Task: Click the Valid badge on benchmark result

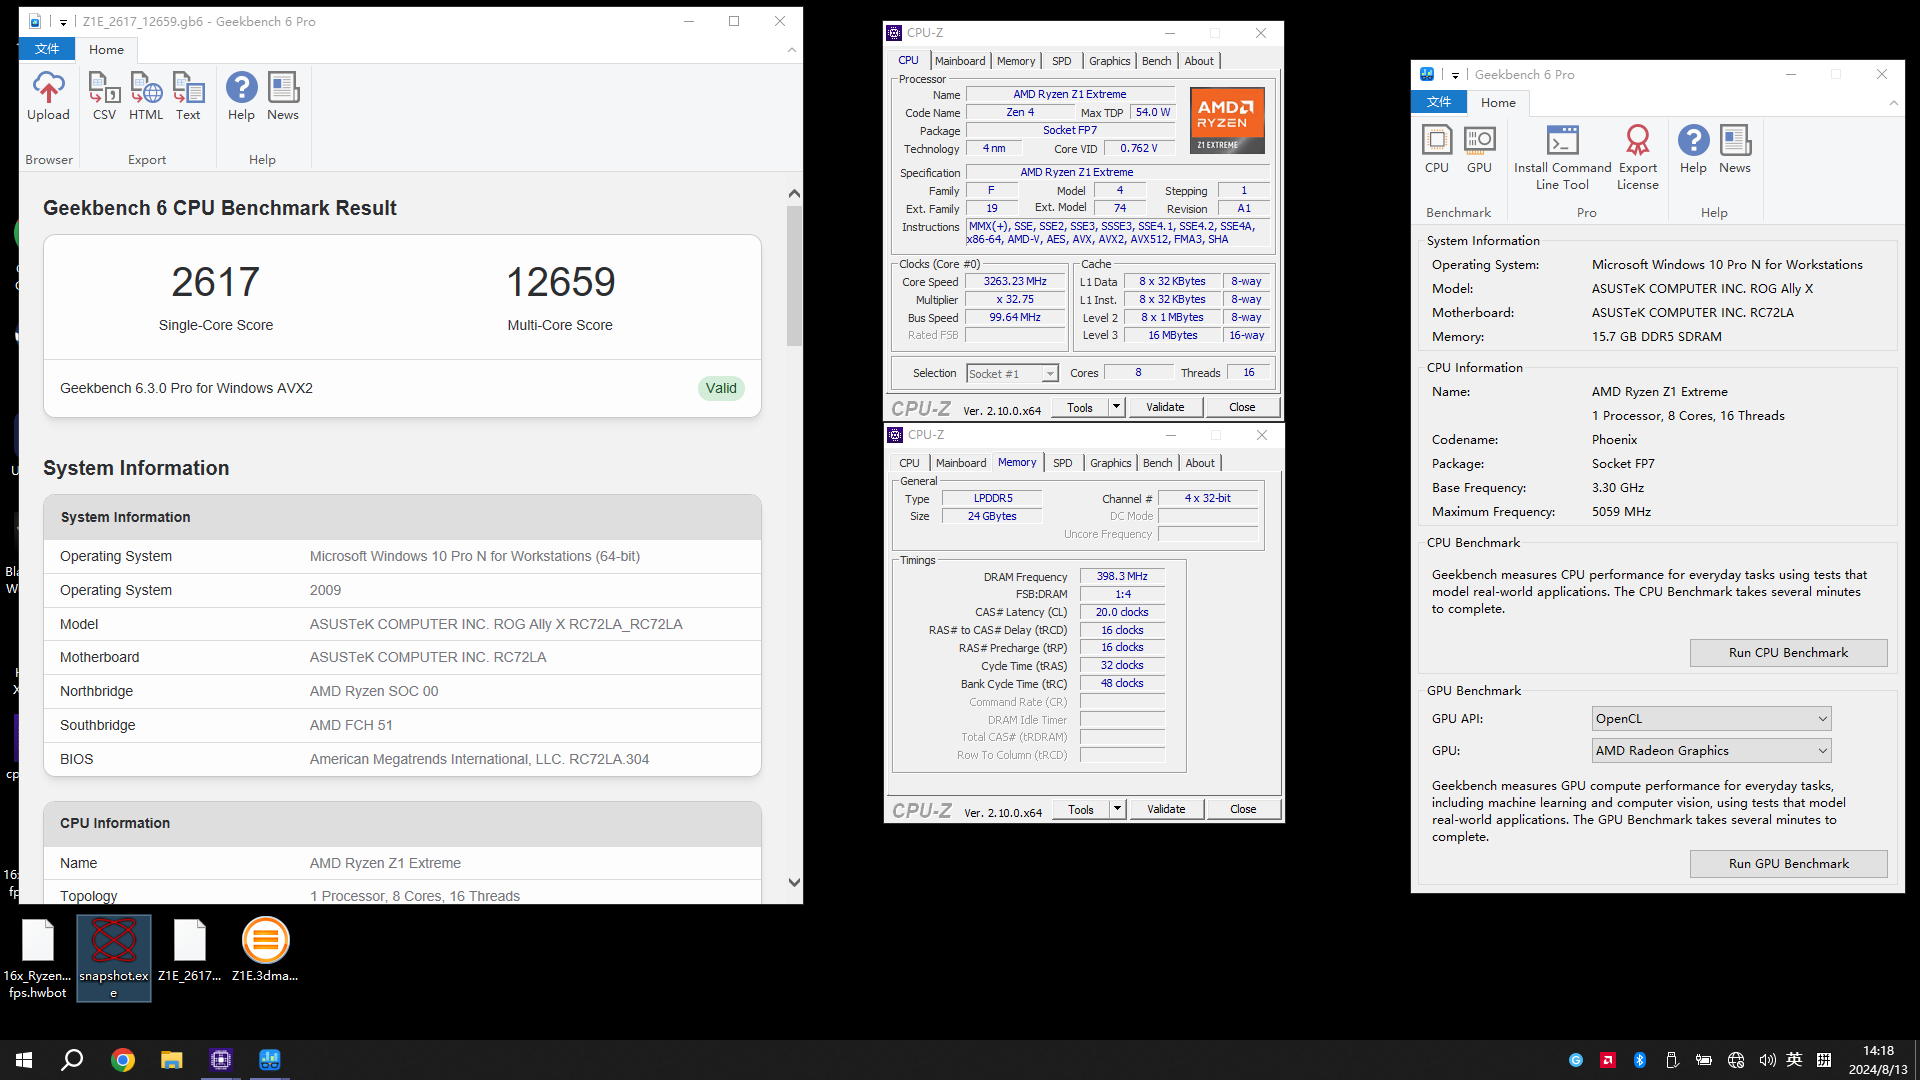Action: coord(721,388)
